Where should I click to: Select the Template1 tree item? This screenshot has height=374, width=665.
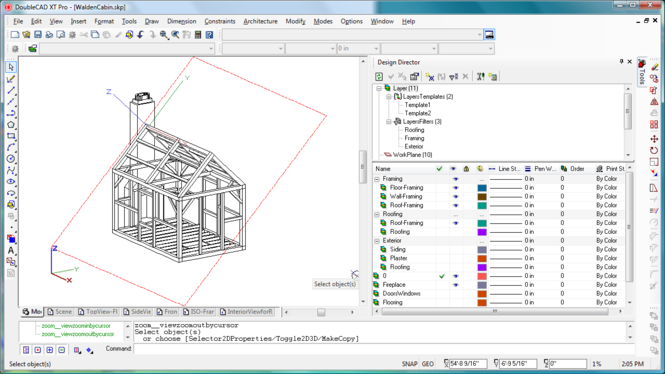point(417,105)
